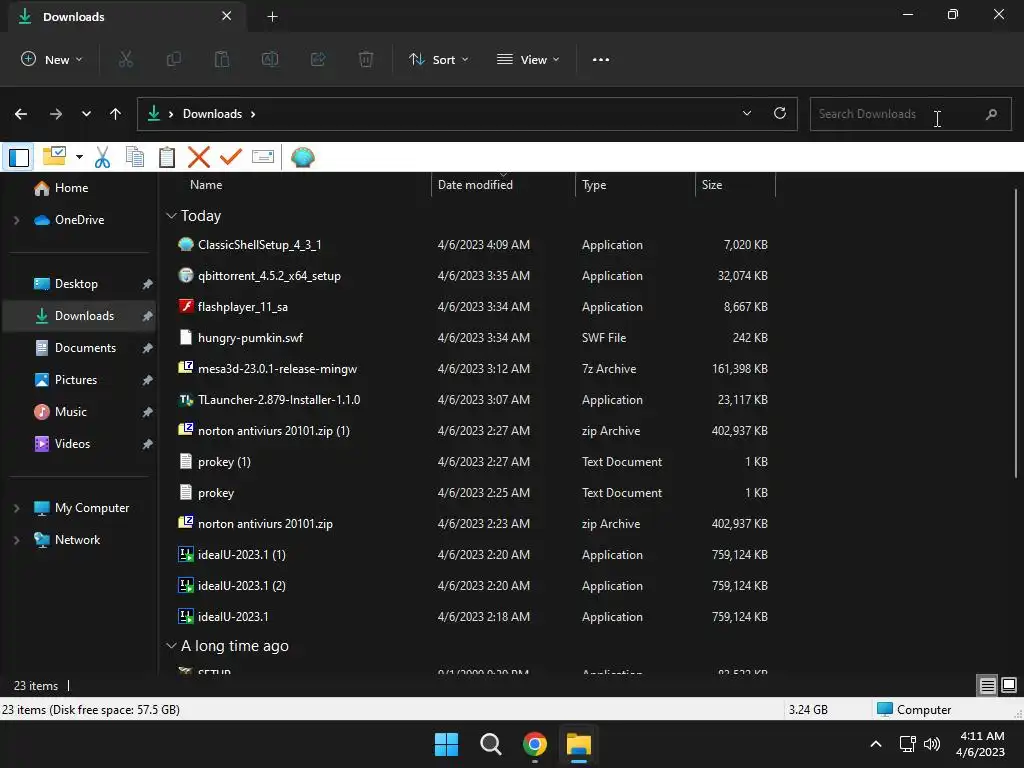Viewport: 1024px width, 768px height.
Task: Click the Classic Shell folder options icon
Action: (54, 157)
